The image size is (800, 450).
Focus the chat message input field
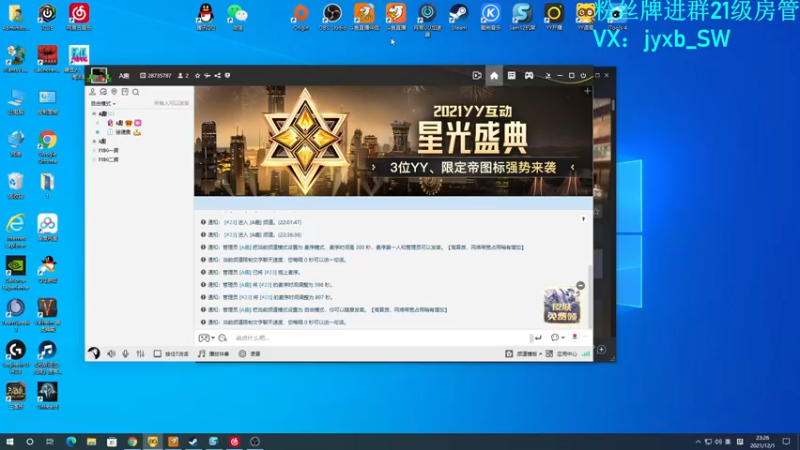pyautogui.click(x=380, y=338)
